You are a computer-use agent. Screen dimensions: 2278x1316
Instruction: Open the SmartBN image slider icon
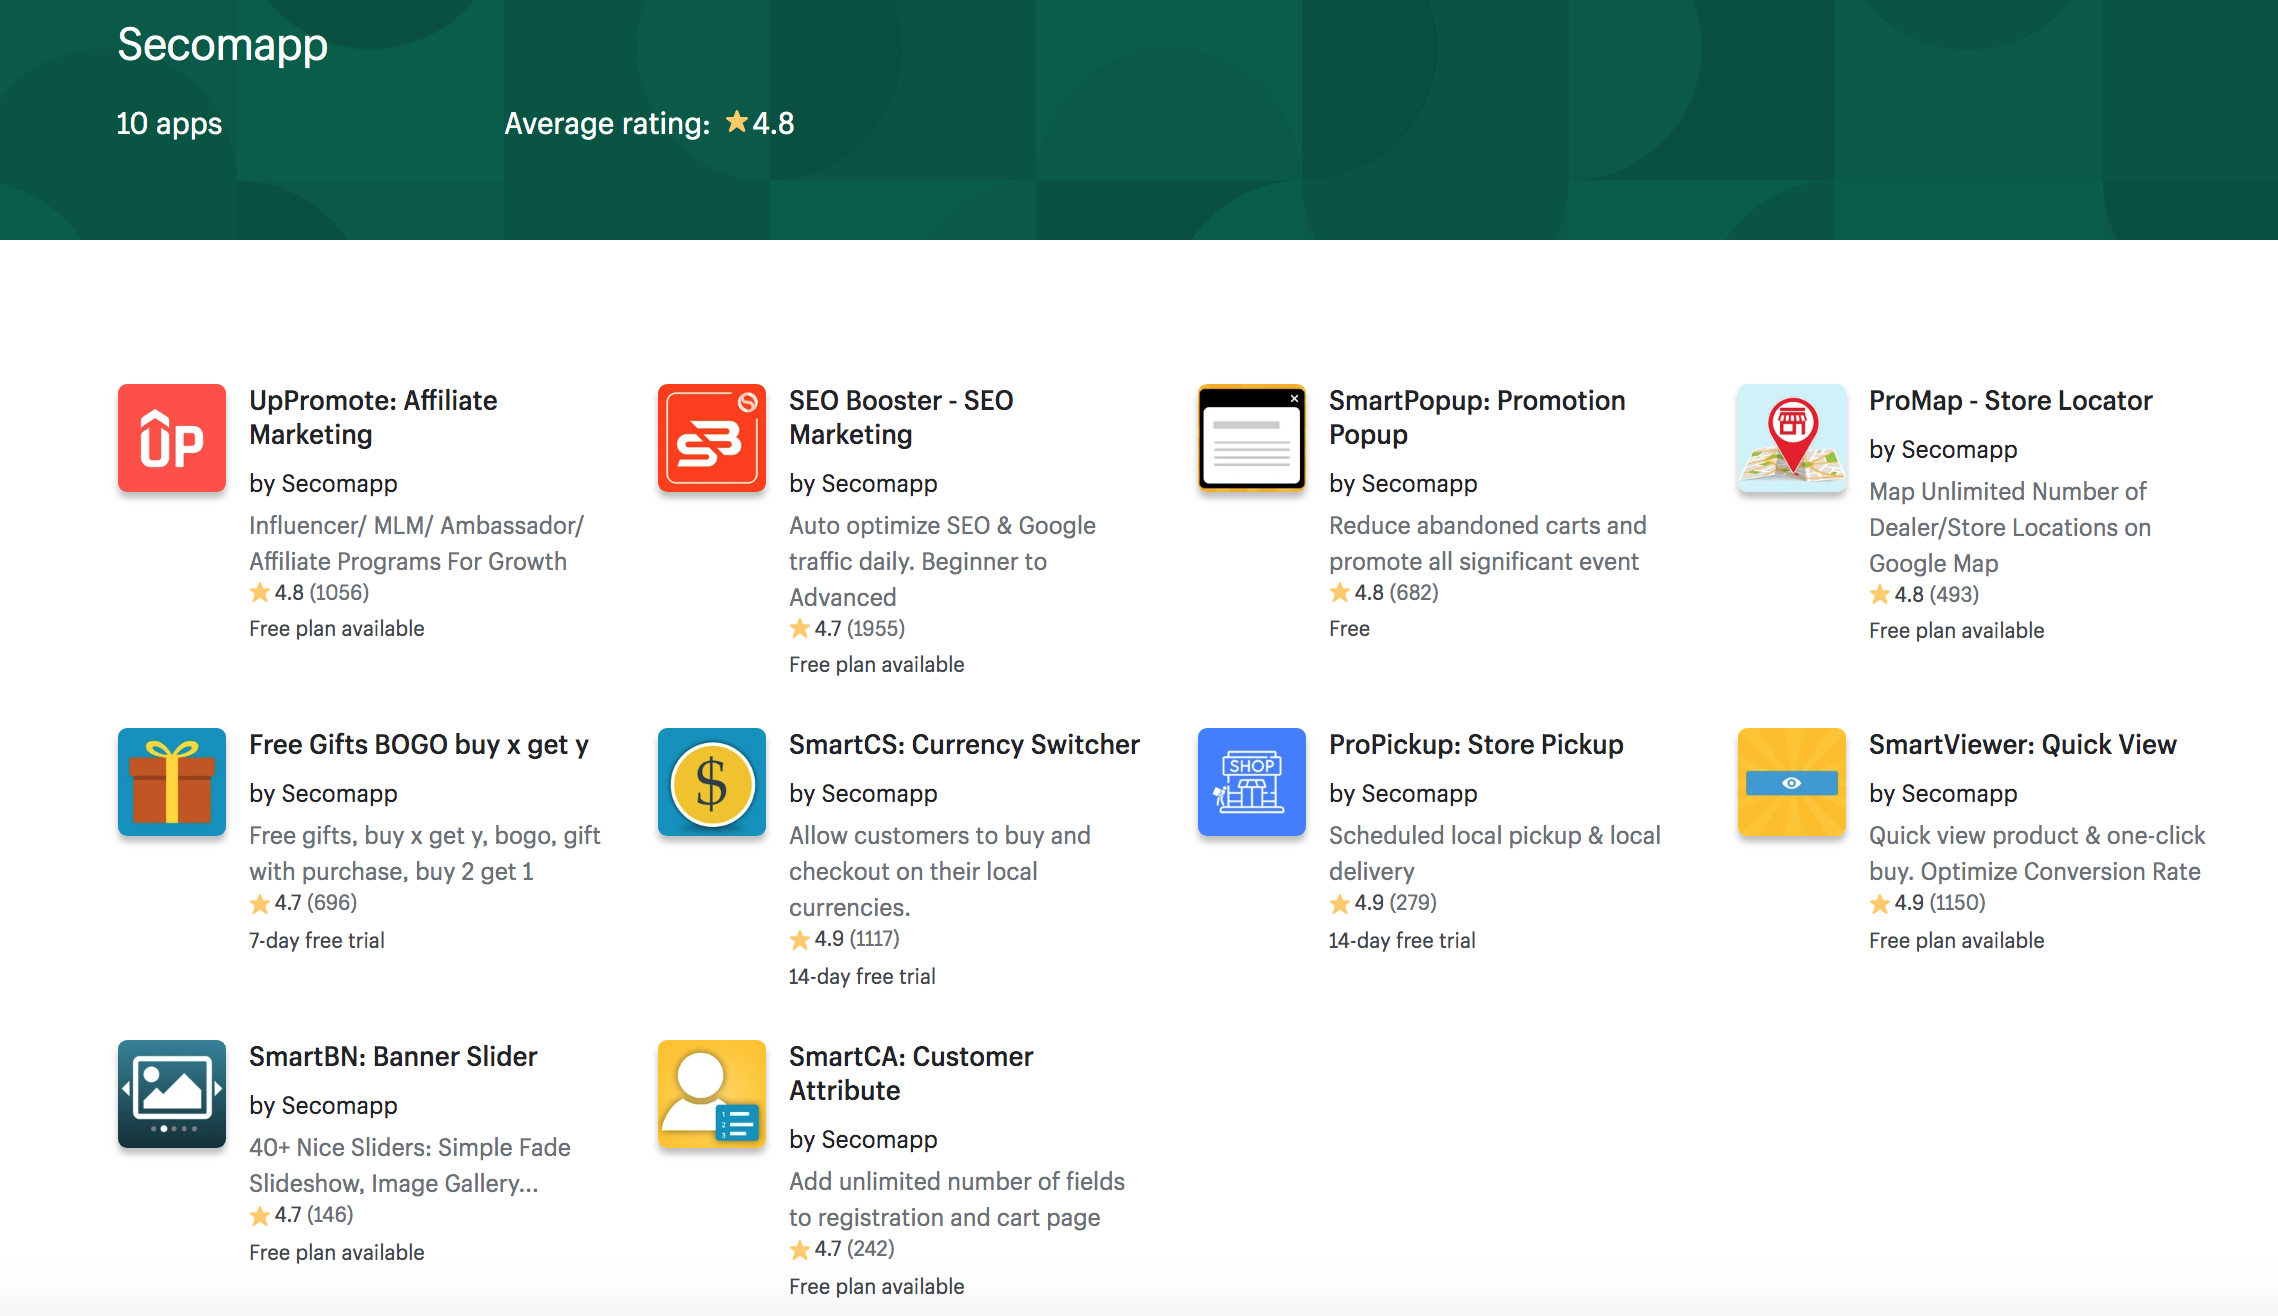172,1094
